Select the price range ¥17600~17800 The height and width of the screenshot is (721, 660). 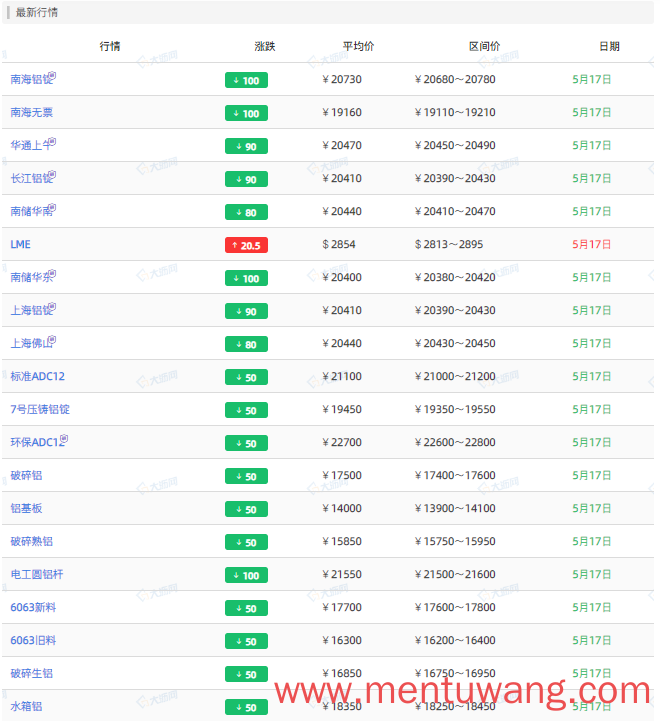click(x=455, y=607)
